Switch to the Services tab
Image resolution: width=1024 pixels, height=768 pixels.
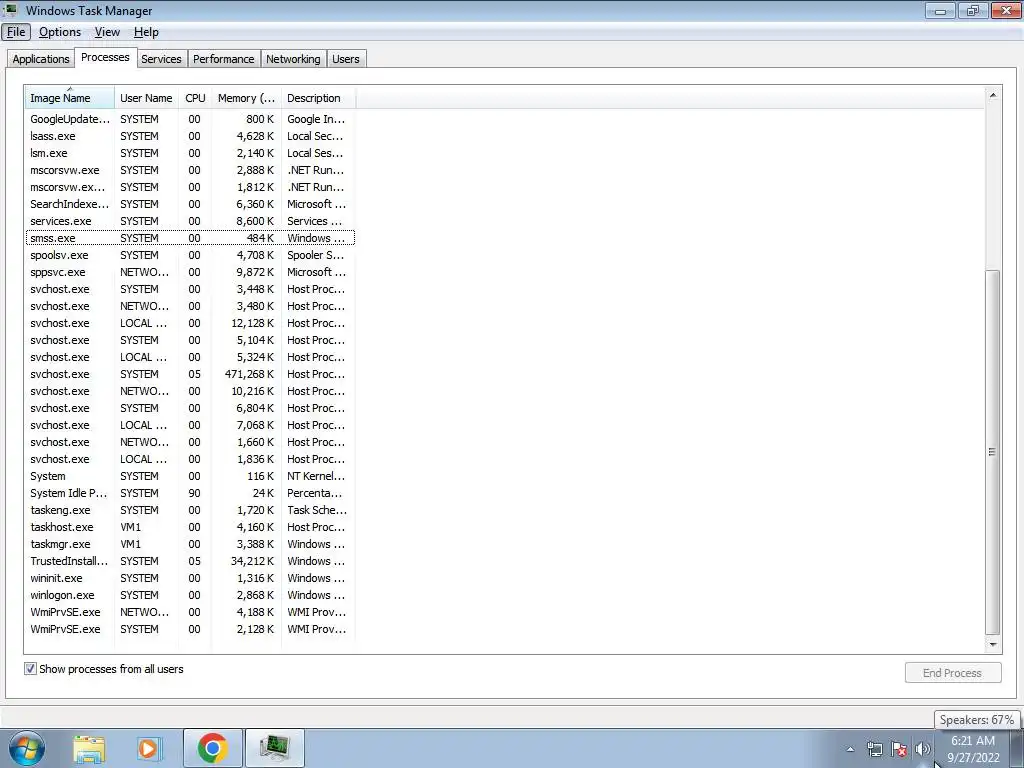(x=161, y=59)
